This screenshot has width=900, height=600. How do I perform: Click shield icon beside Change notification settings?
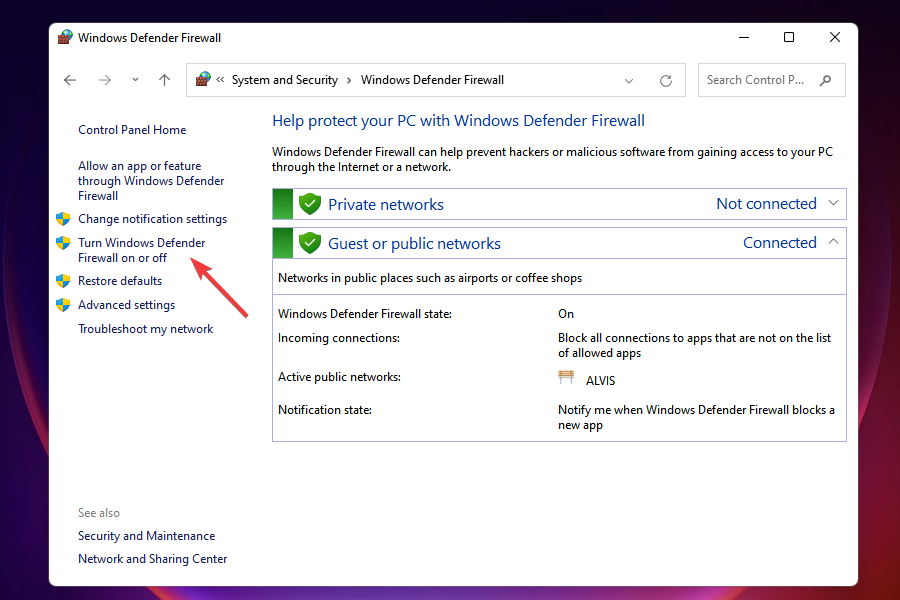point(63,219)
